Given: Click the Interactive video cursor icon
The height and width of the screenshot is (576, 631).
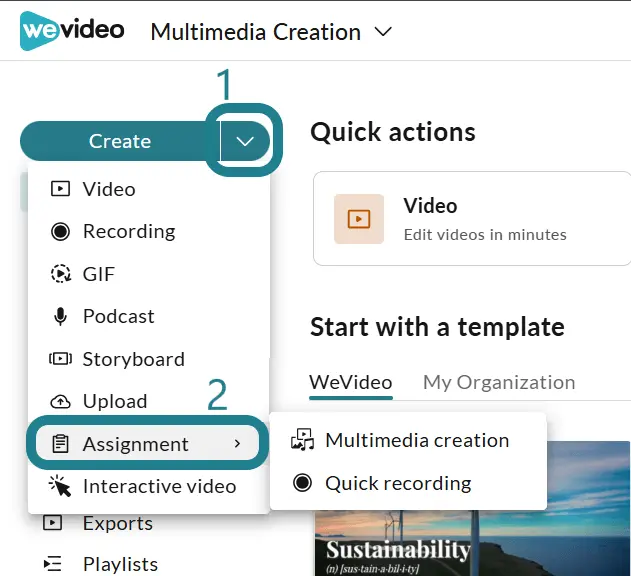Looking at the screenshot, I should point(60,486).
